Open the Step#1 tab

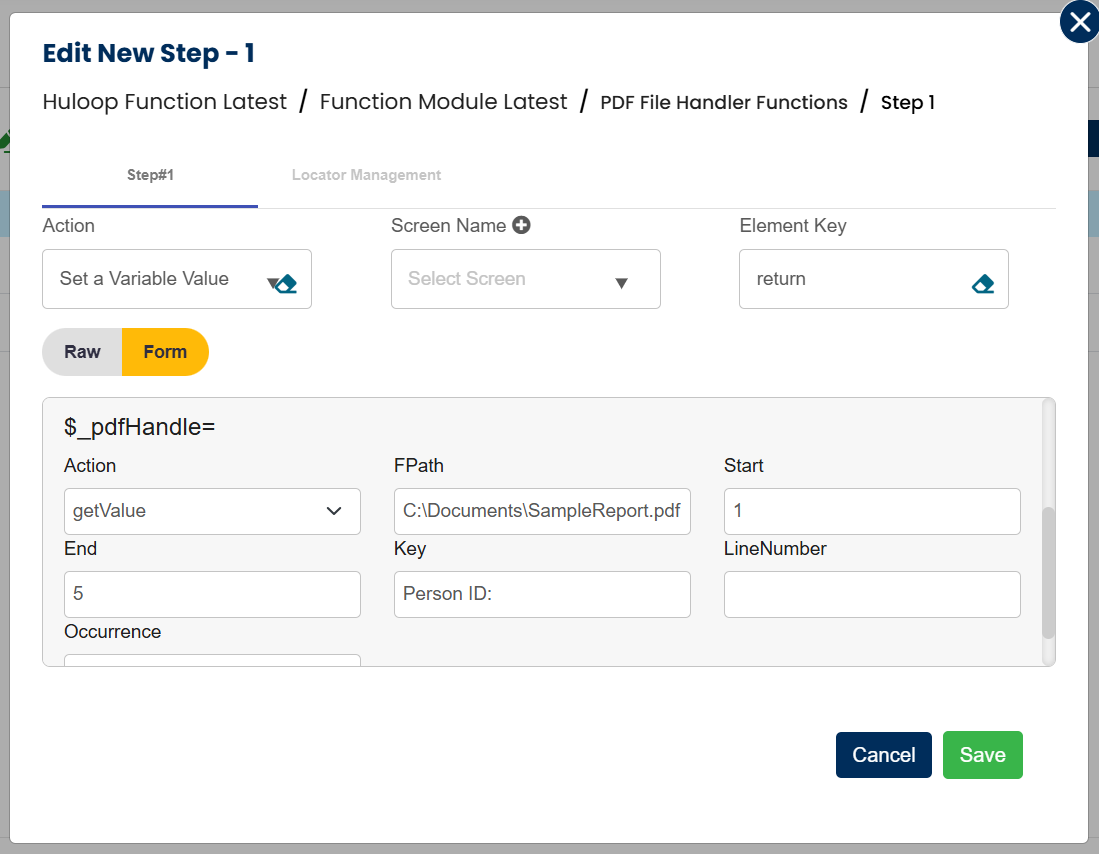point(150,175)
